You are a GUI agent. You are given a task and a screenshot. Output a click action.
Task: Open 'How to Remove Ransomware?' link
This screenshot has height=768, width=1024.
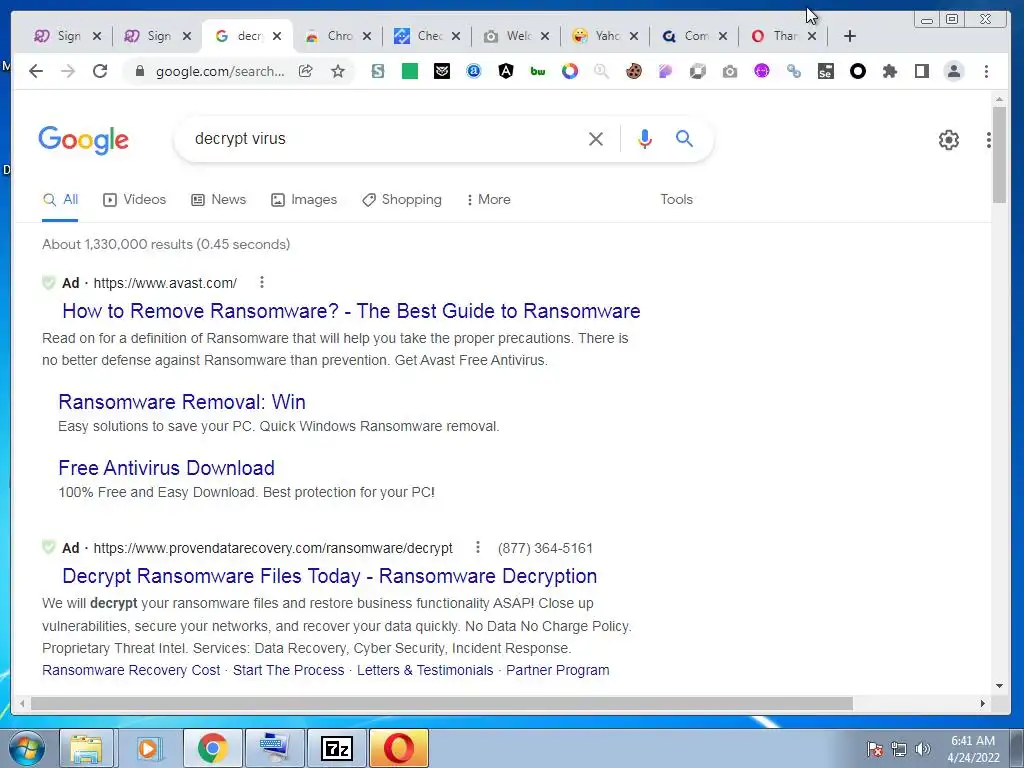[351, 311]
